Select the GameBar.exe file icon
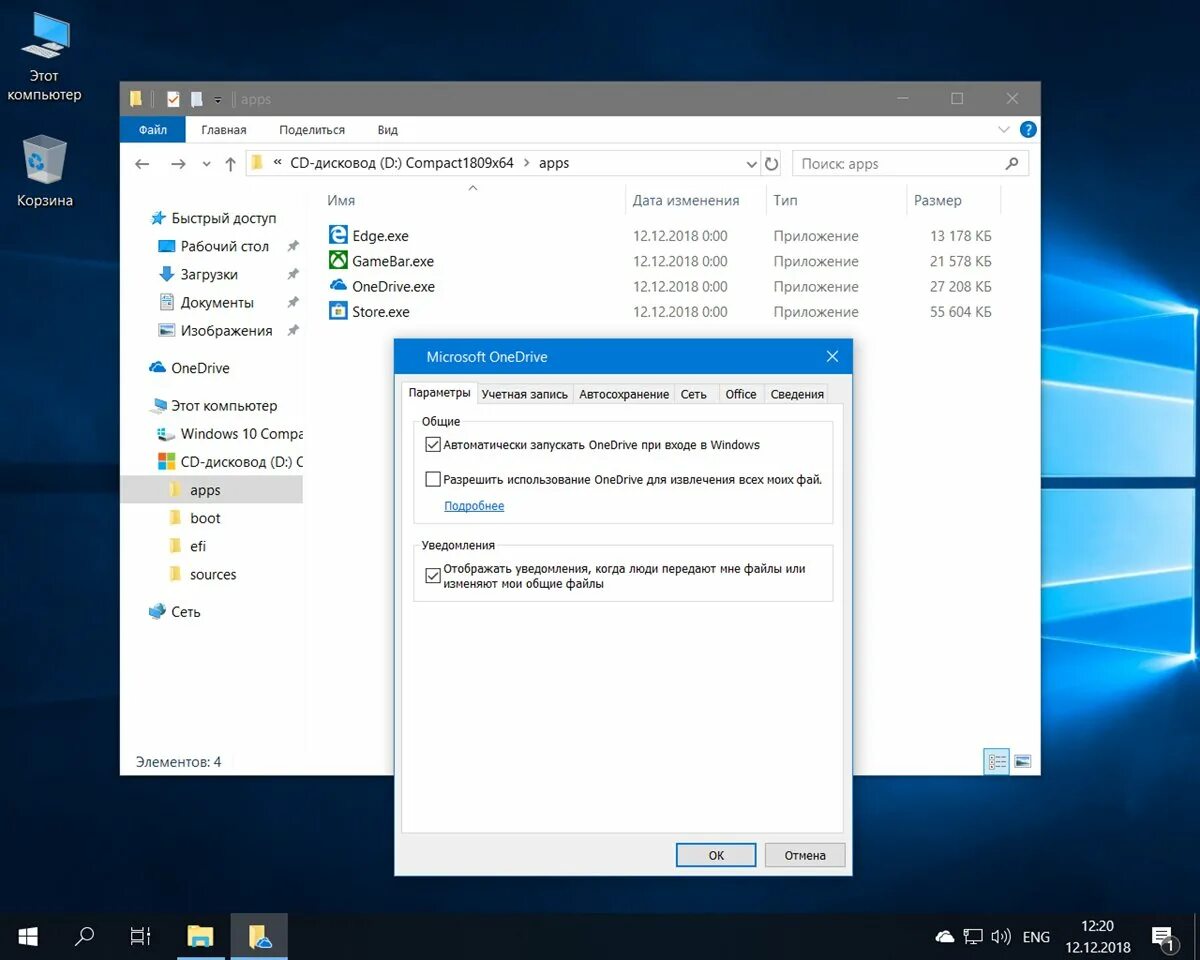 (x=338, y=260)
